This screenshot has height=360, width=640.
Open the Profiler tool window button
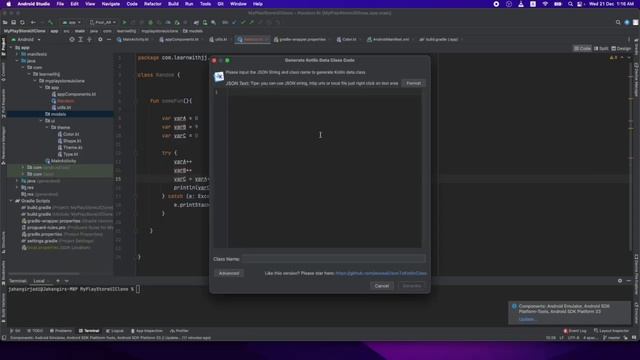coord(179,331)
